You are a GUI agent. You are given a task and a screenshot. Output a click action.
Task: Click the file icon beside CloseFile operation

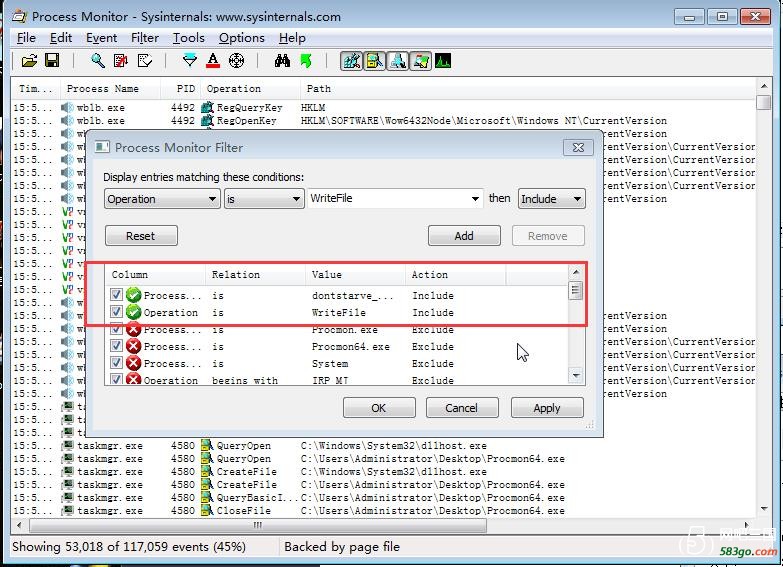(207, 511)
